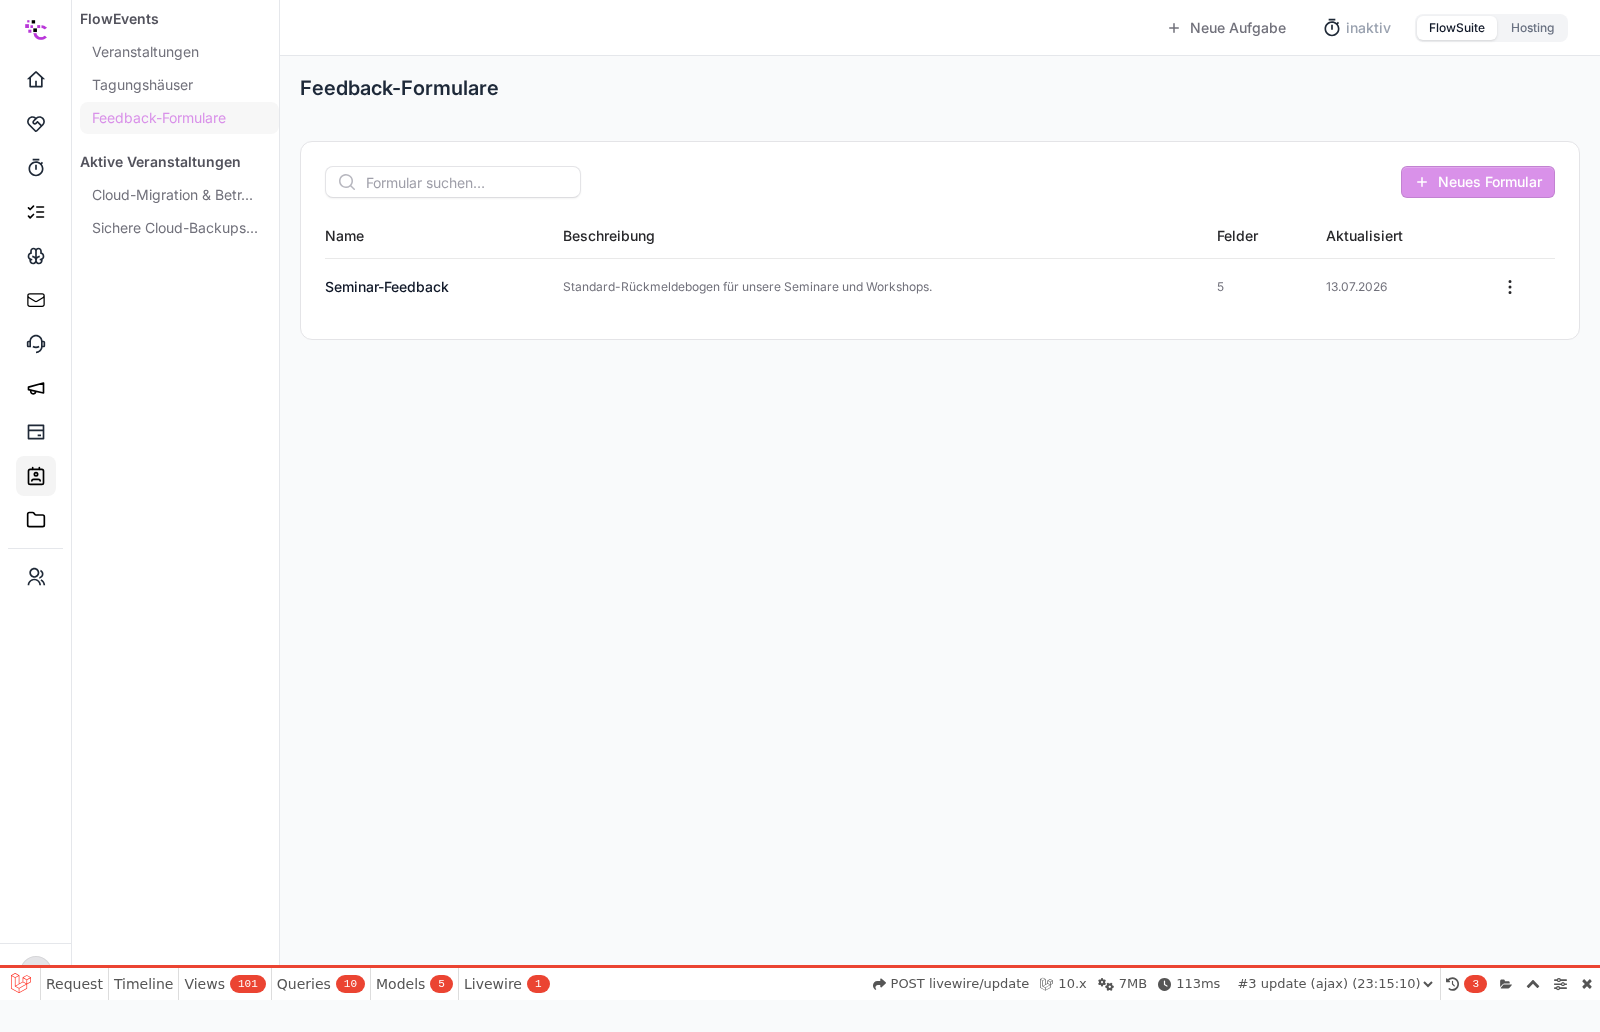Open the debugbar settings sliders icon
The width and height of the screenshot is (1600, 1032).
tap(1560, 984)
